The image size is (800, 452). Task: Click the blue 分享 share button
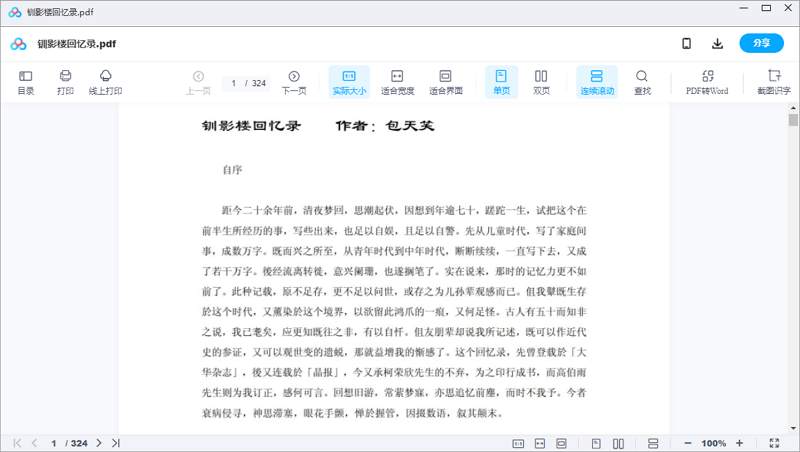762,43
